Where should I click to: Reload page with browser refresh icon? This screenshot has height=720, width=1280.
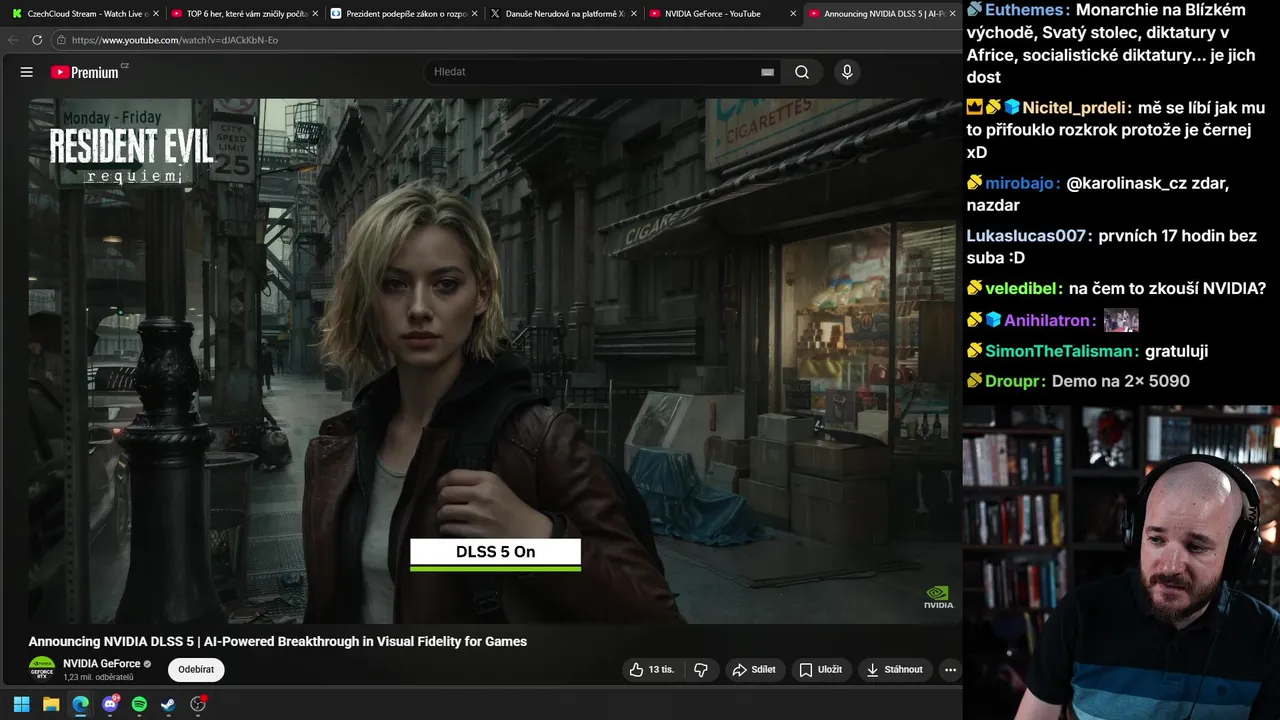pyautogui.click(x=37, y=40)
